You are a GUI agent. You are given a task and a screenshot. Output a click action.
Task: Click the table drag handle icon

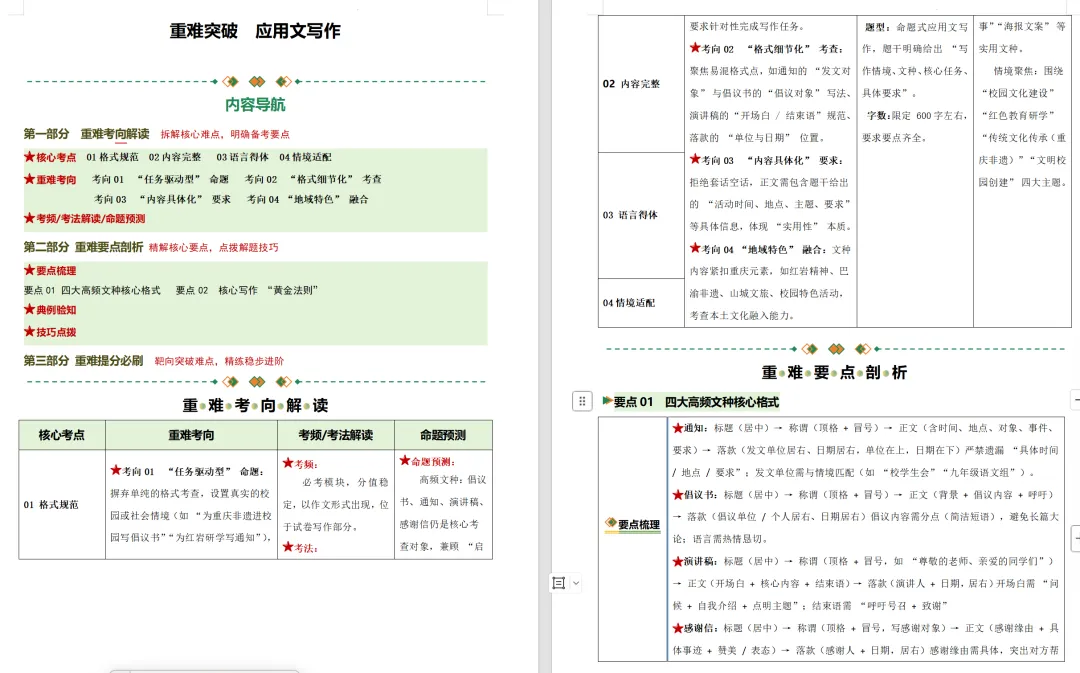point(582,399)
